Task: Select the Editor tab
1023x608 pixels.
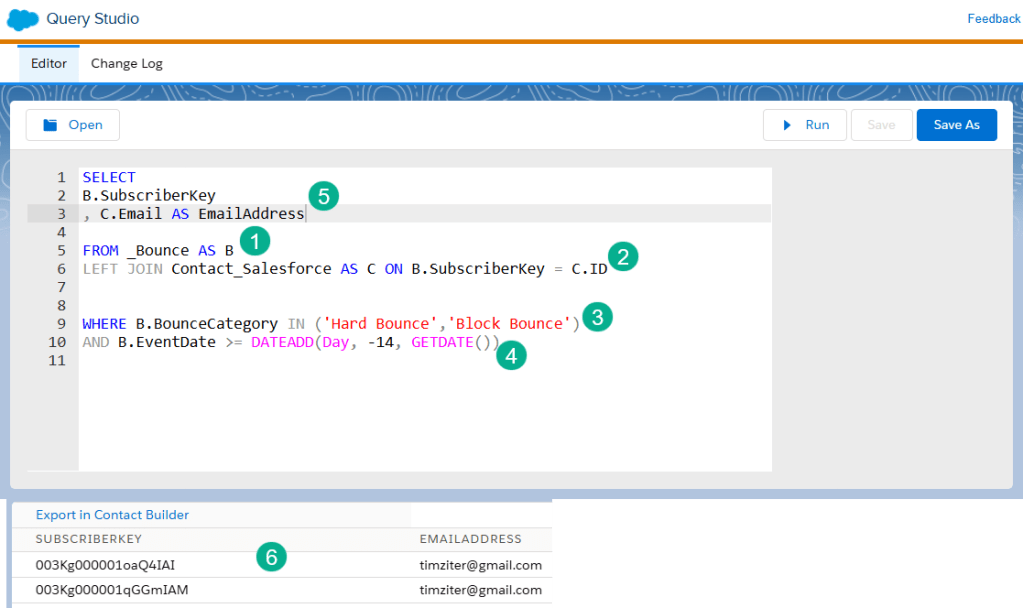Action: 49,63
